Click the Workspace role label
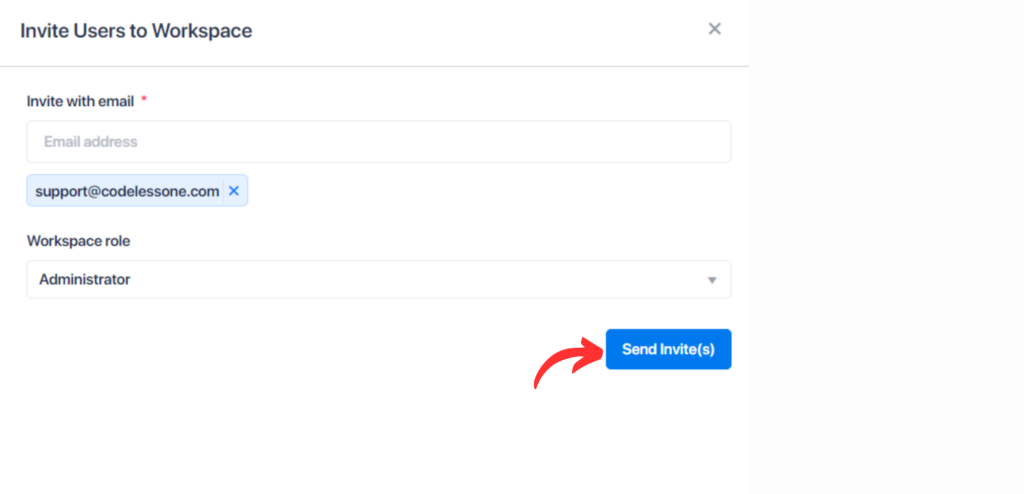This screenshot has width=1024, height=494. (x=78, y=241)
